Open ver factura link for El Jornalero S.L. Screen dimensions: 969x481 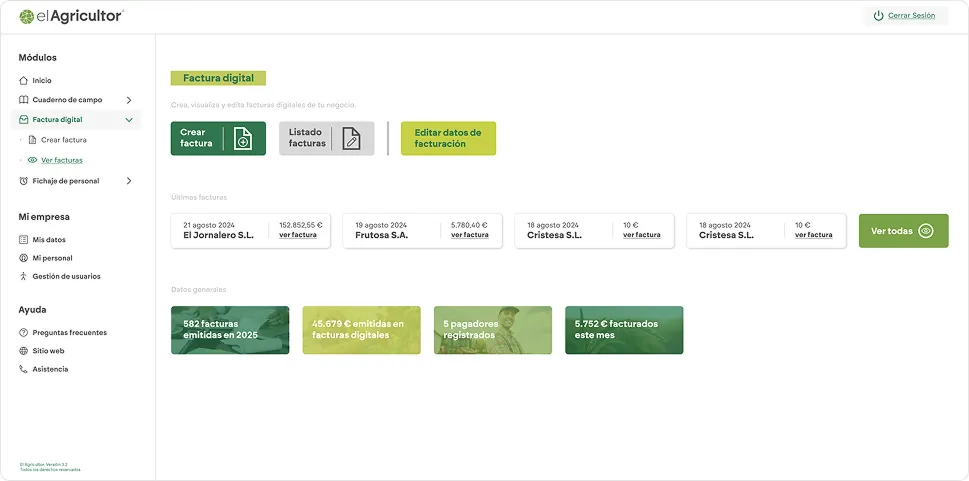(298, 235)
